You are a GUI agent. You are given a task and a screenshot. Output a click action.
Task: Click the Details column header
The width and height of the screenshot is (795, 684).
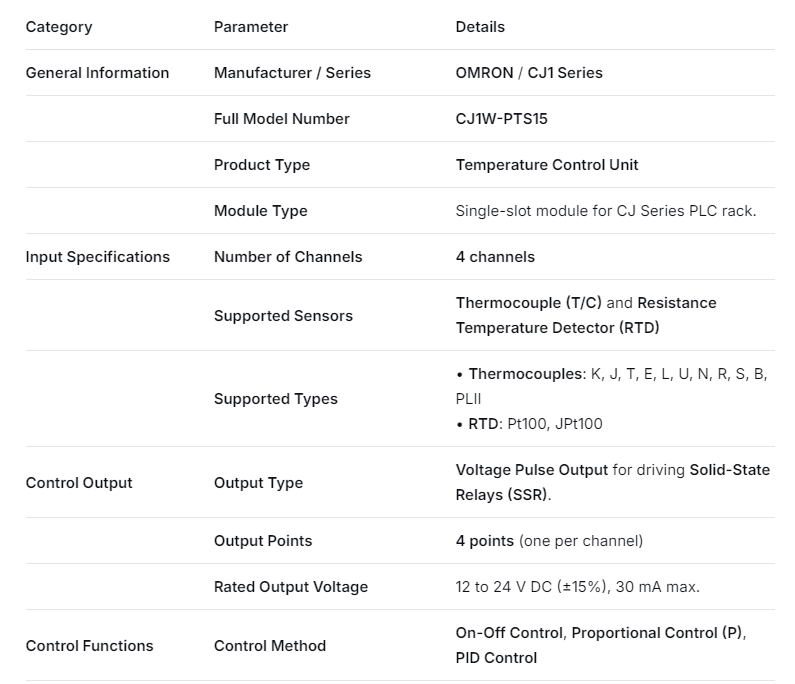click(480, 27)
